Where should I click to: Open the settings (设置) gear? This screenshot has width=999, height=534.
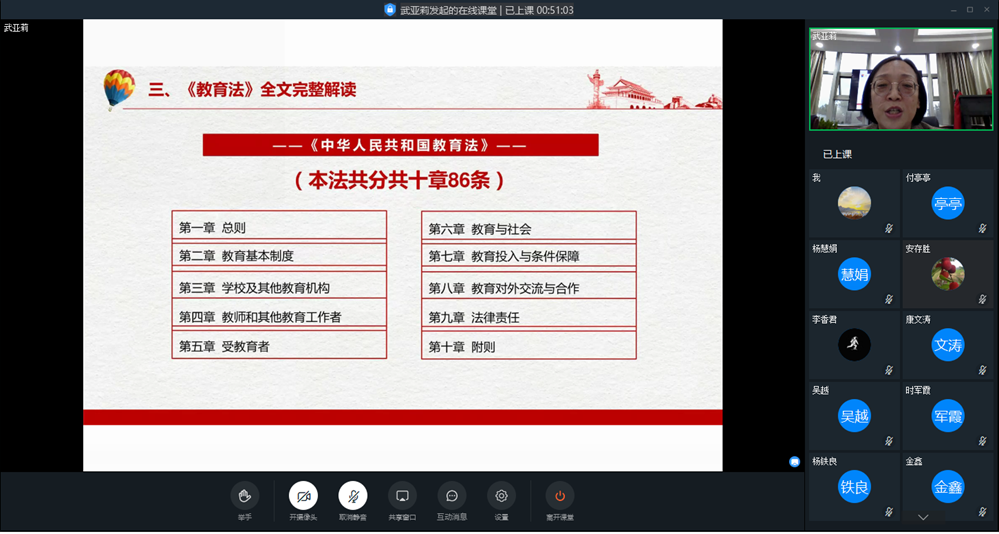pyautogui.click(x=501, y=496)
